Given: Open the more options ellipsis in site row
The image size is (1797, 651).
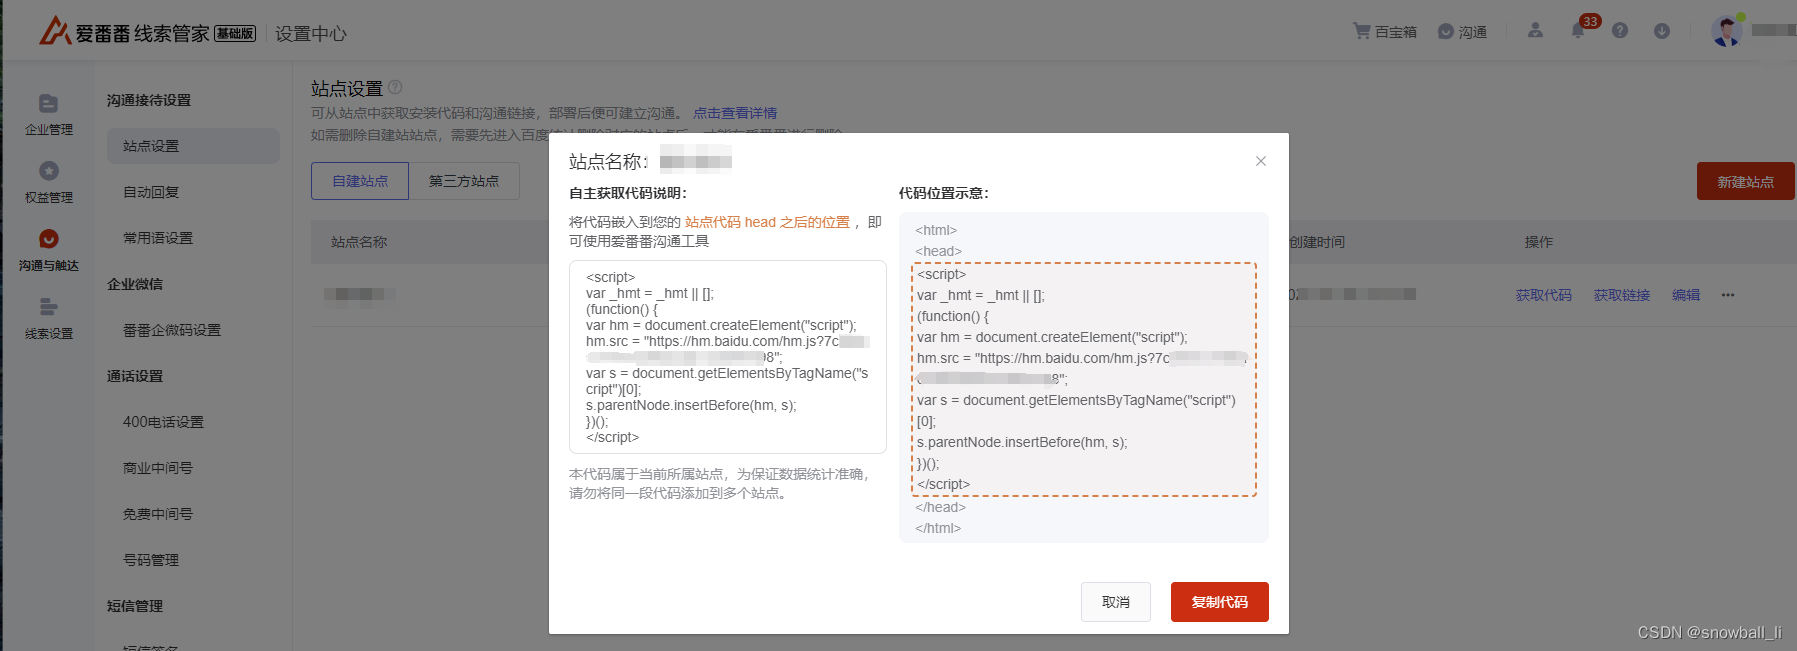Looking at the screenshot, I should click(x=1728, y=295).
